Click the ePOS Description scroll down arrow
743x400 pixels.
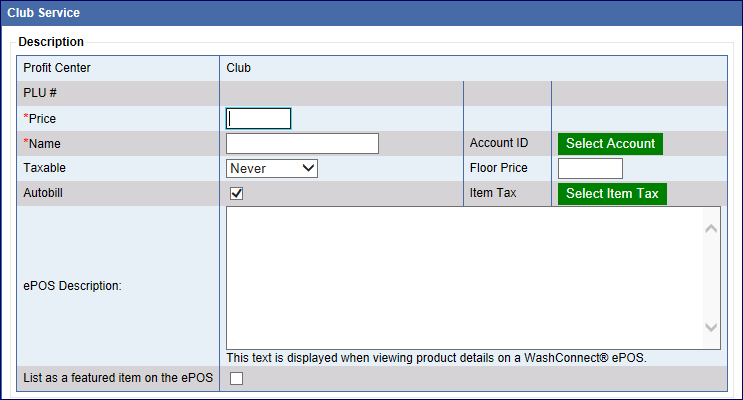(x=711, y=327)
